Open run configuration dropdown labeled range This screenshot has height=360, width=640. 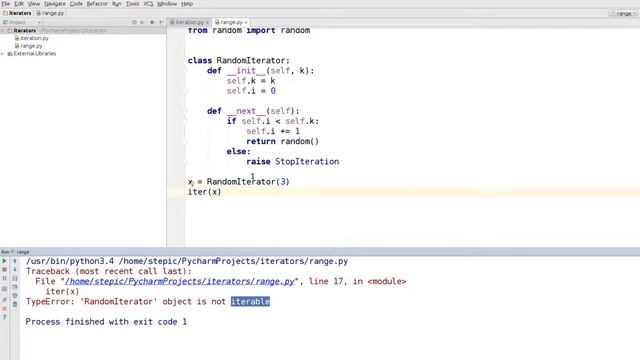[x=624, y=13]
